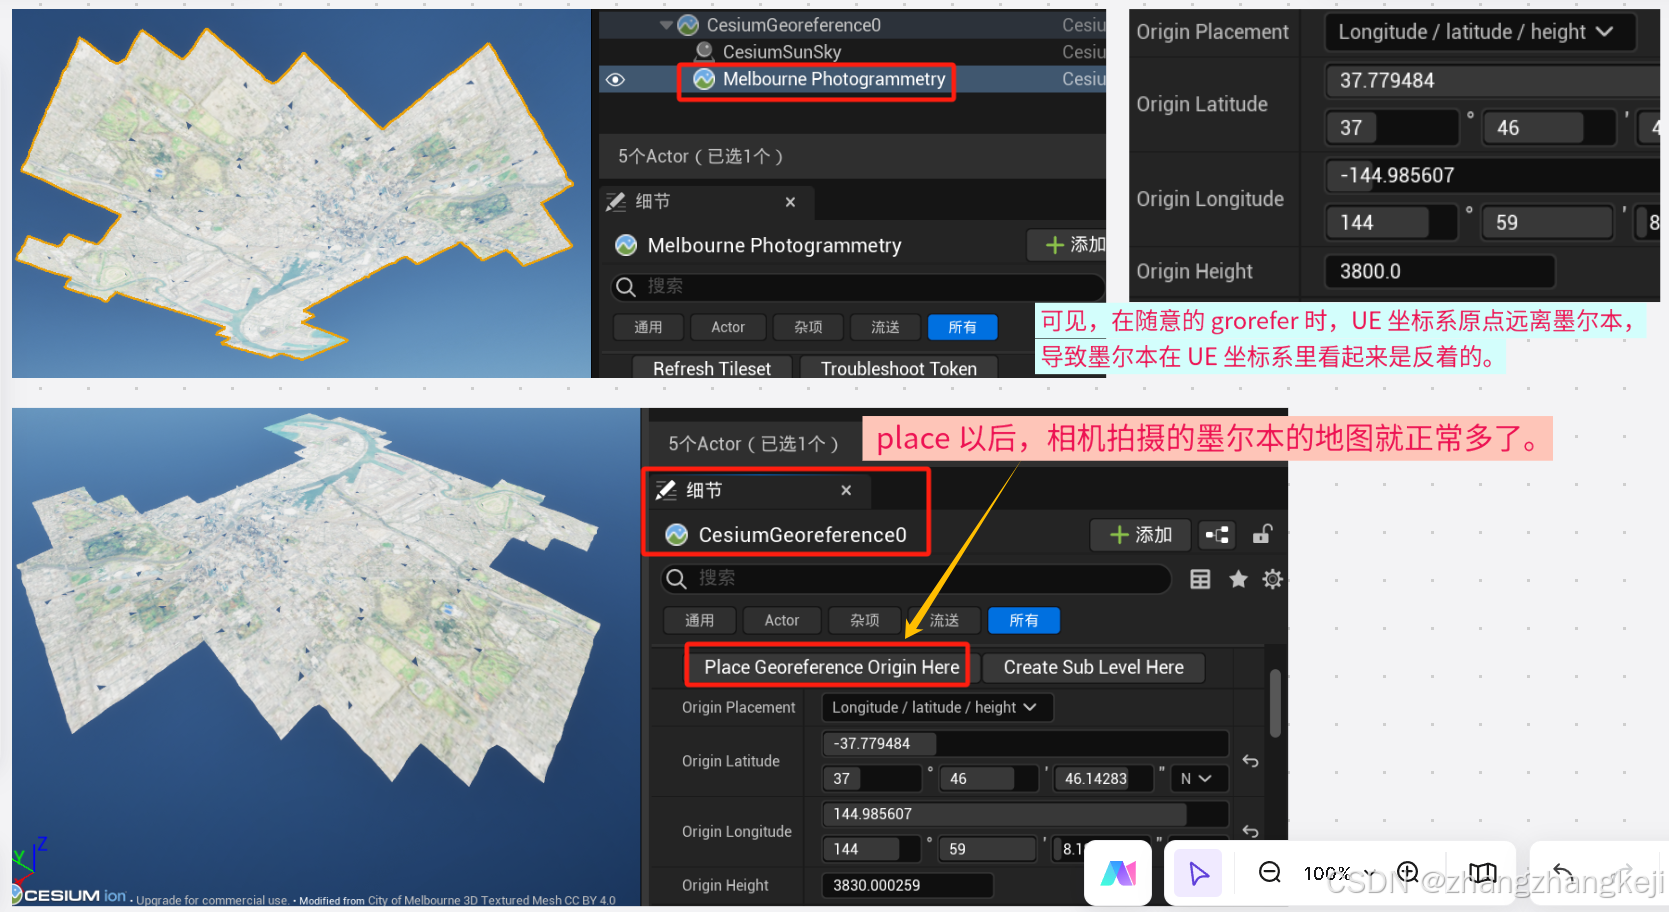This screenshot has width=1669, height=912.
Task: Select the pointer tool in the bottom toolbar
Action: click(x=1197, y=872)
